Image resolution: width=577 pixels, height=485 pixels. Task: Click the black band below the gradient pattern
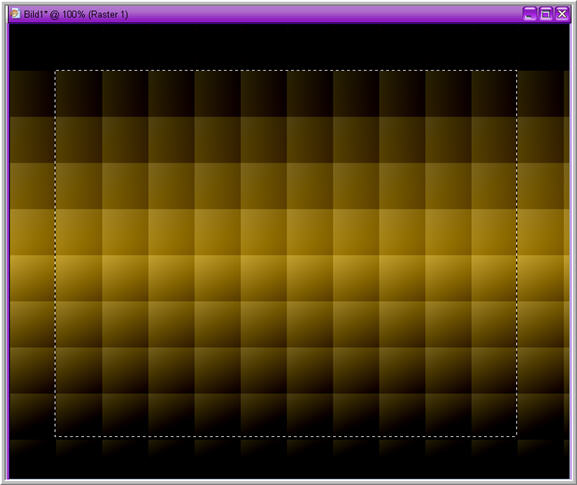pos(289,467)
